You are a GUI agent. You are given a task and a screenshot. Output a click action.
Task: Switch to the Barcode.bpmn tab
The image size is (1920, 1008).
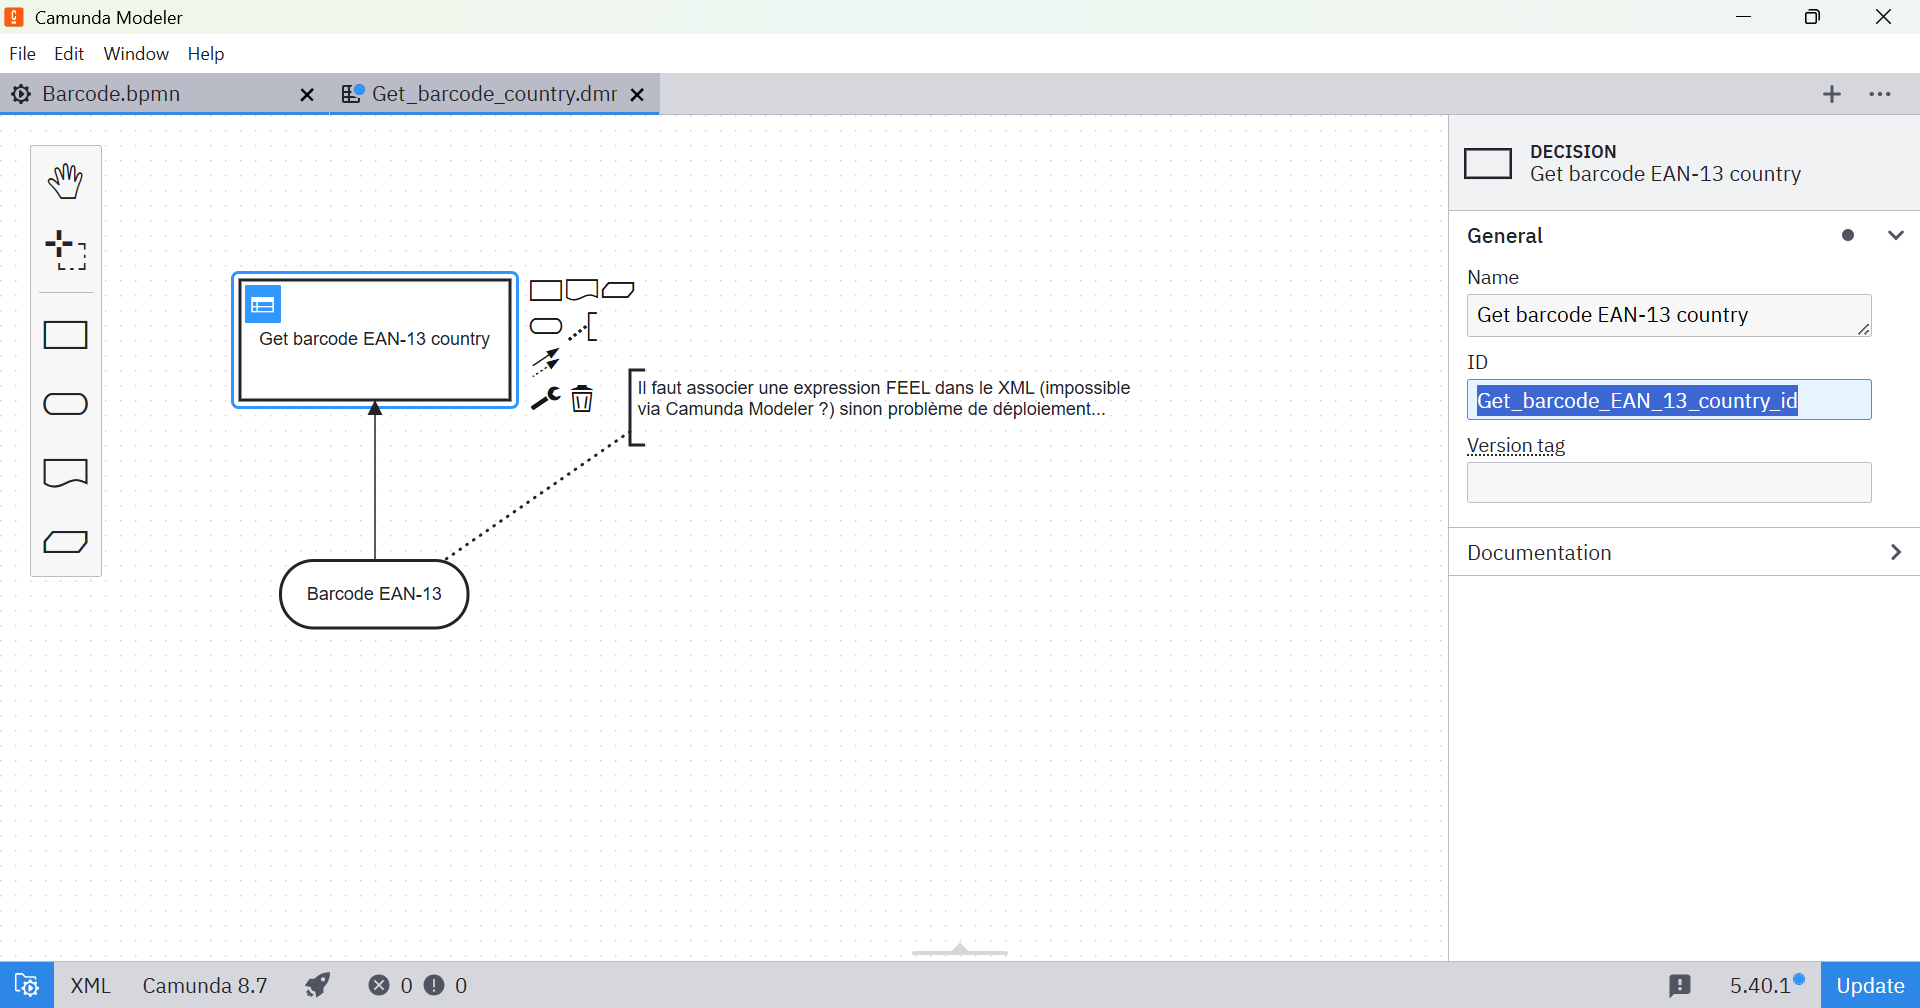pyautogui.click(x=111, y=94)
